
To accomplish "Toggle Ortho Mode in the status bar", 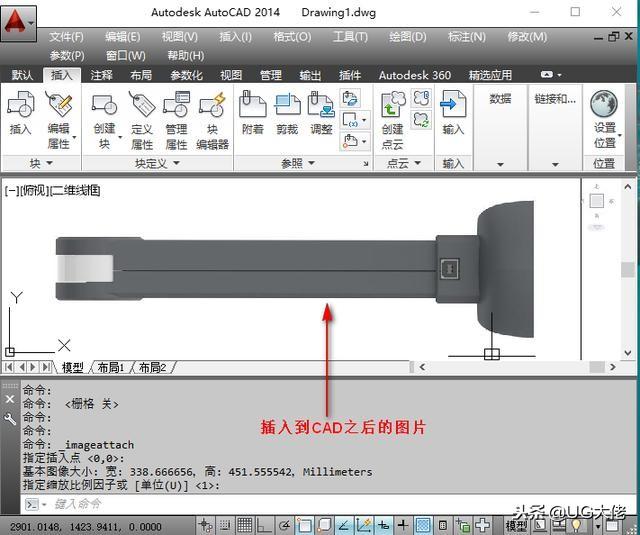I will tap(264, 525).
